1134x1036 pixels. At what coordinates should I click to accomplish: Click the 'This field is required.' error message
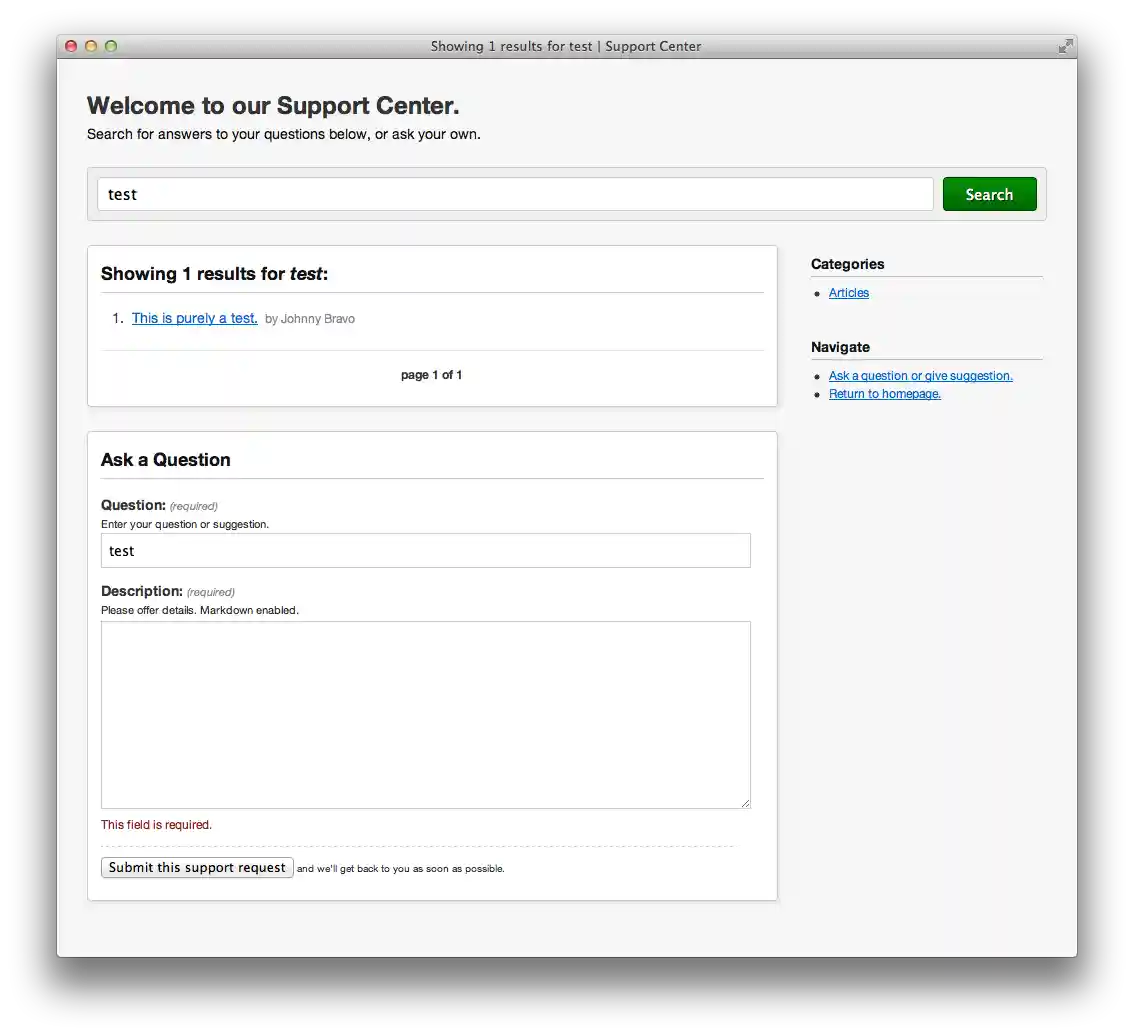click(x=156, y=824)
